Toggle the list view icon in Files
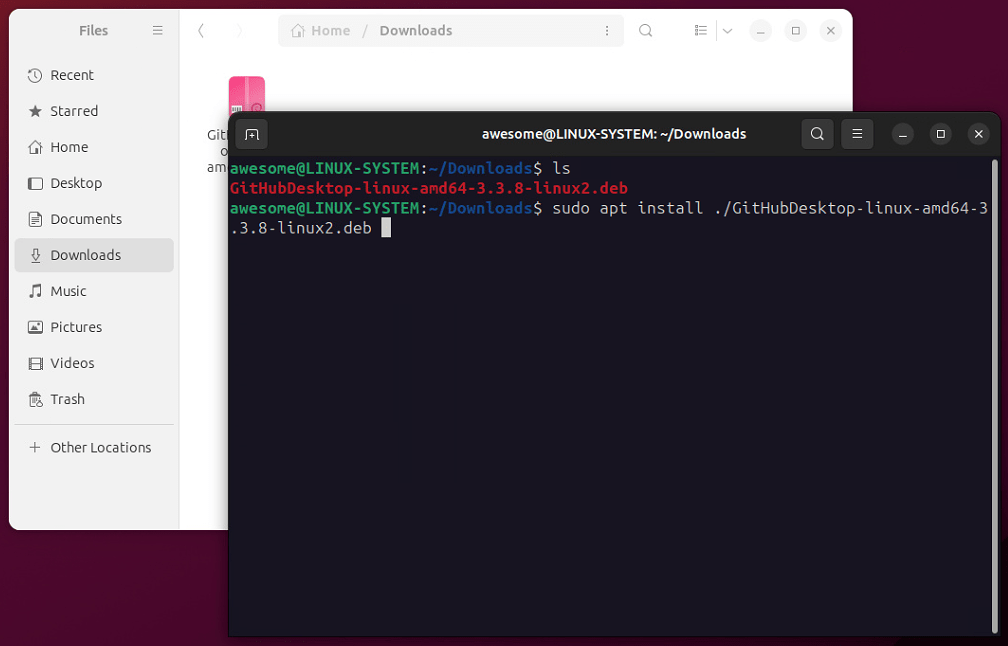Screen dimensions: 1008x646 (x=700, y=31)
